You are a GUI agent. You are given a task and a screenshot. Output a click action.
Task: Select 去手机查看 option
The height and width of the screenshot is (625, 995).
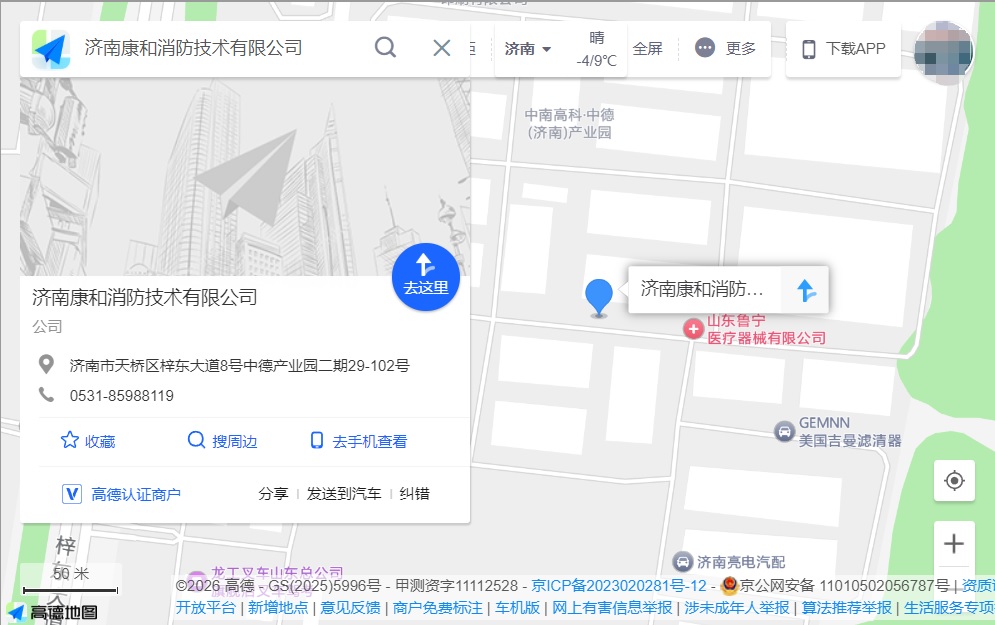point(358,441)
